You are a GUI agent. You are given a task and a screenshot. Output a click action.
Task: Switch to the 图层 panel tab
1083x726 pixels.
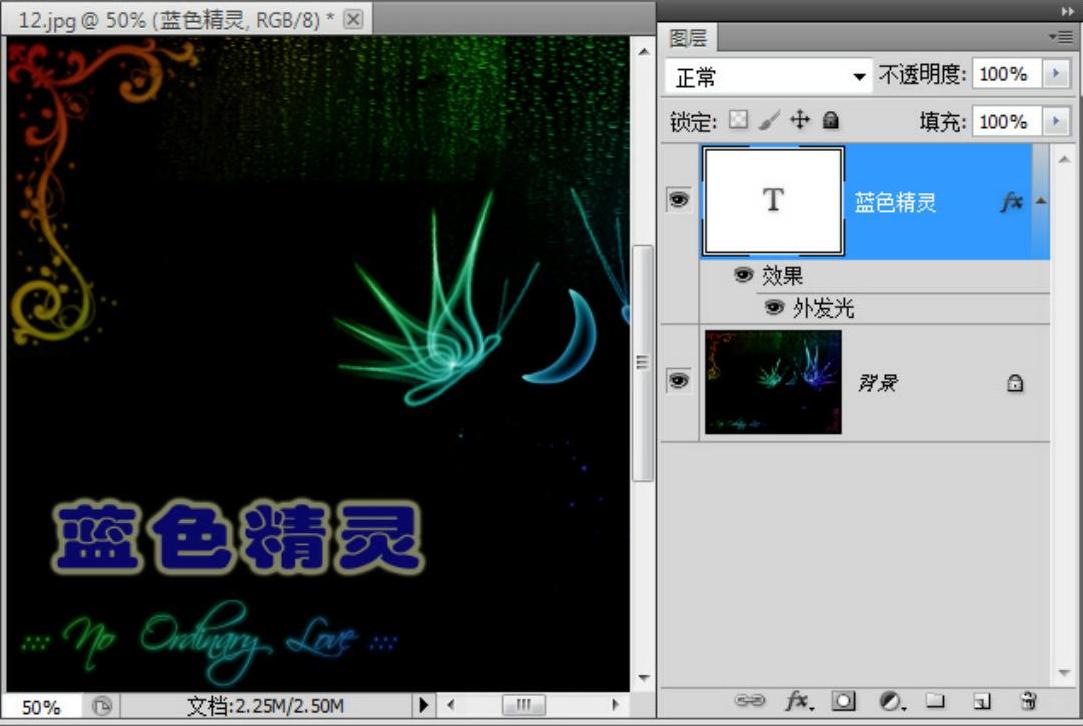click(x=688, y=38)
